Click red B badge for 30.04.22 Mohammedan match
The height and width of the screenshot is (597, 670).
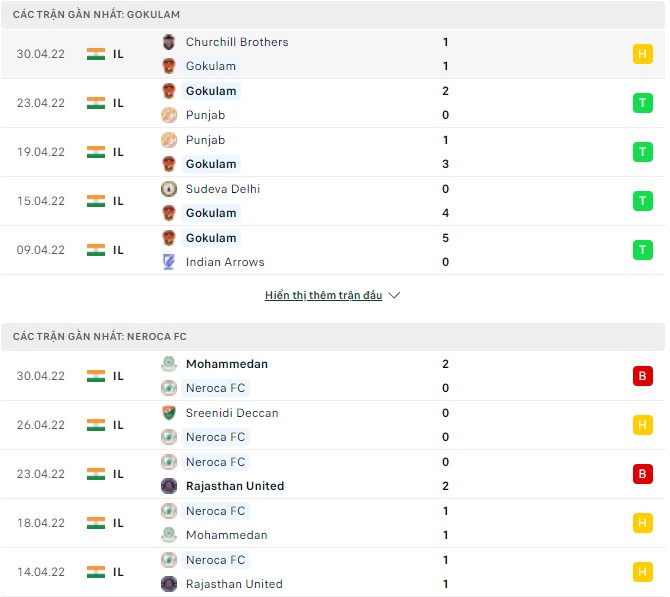pyautogui.click(x=642, y=376)
